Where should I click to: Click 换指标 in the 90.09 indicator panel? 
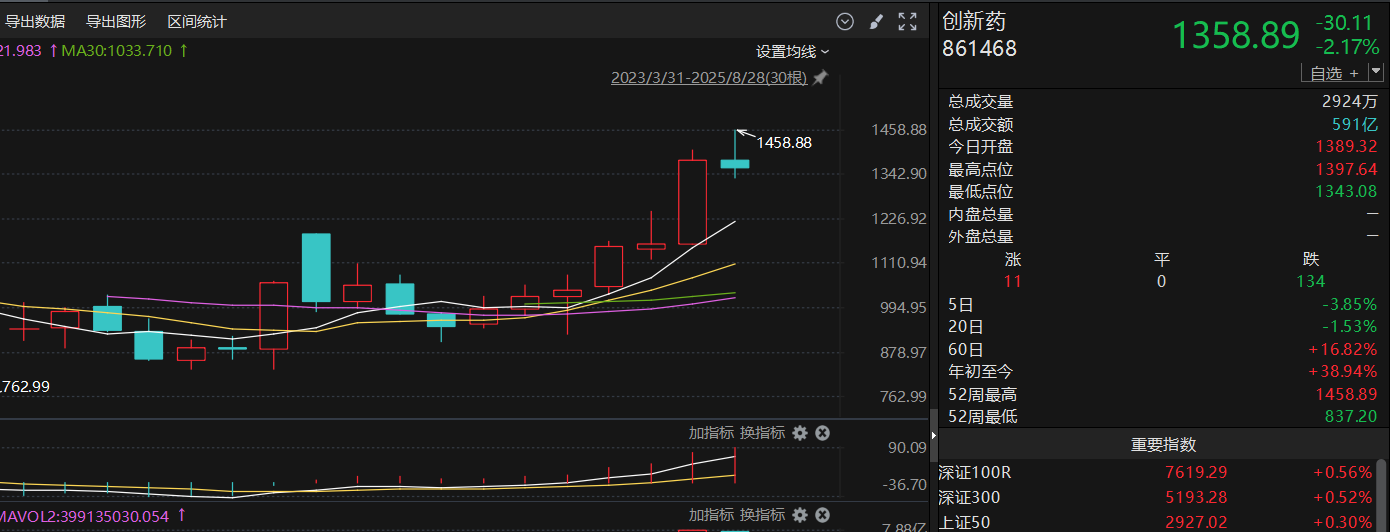(762, 433)
